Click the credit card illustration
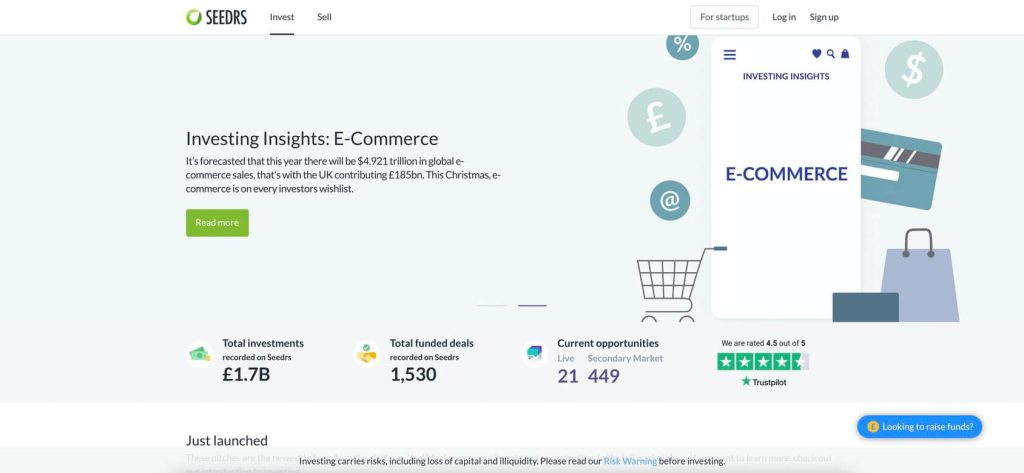This screenshot has width=1024, height=473. tap(901, 169)
